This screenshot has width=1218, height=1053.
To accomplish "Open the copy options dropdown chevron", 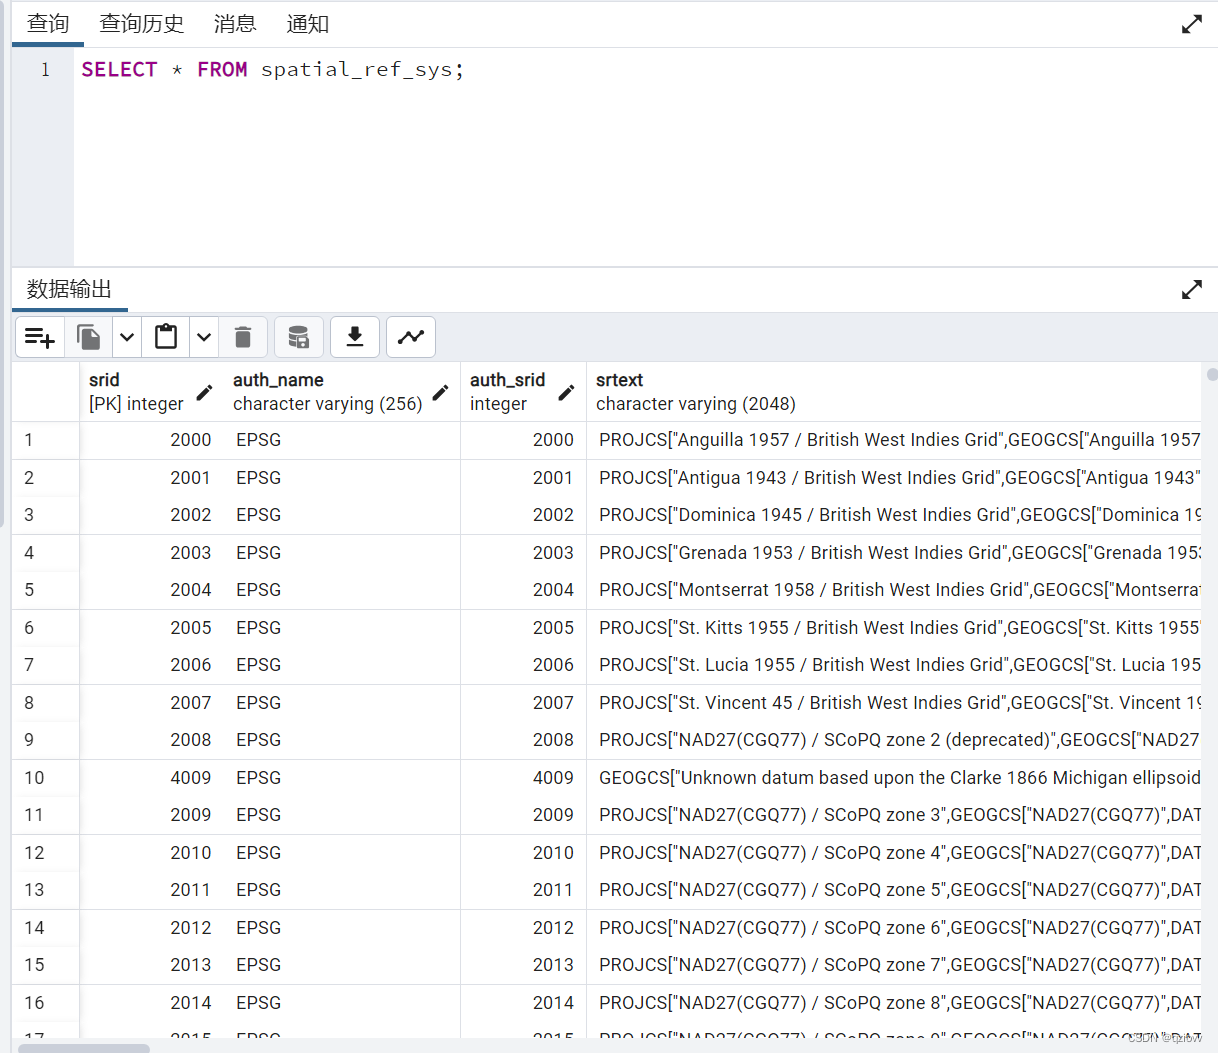I will point(126,337).
